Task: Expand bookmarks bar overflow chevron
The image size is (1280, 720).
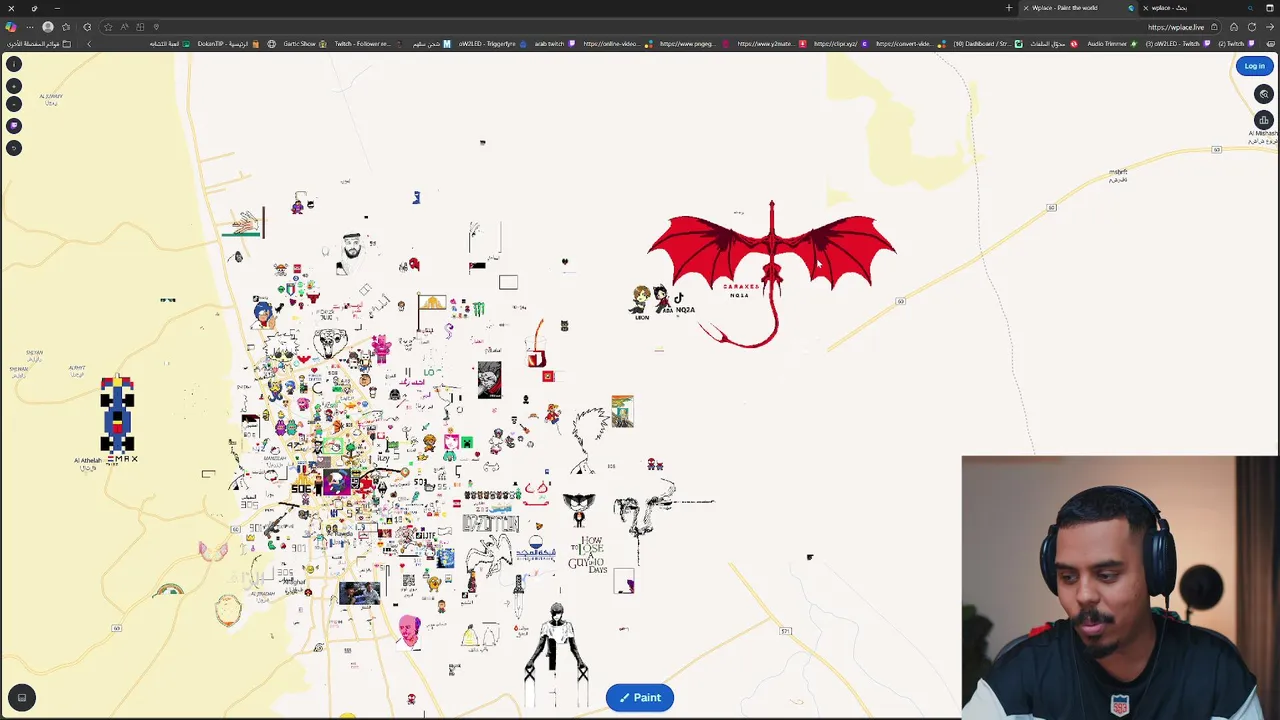Action: 89,44
